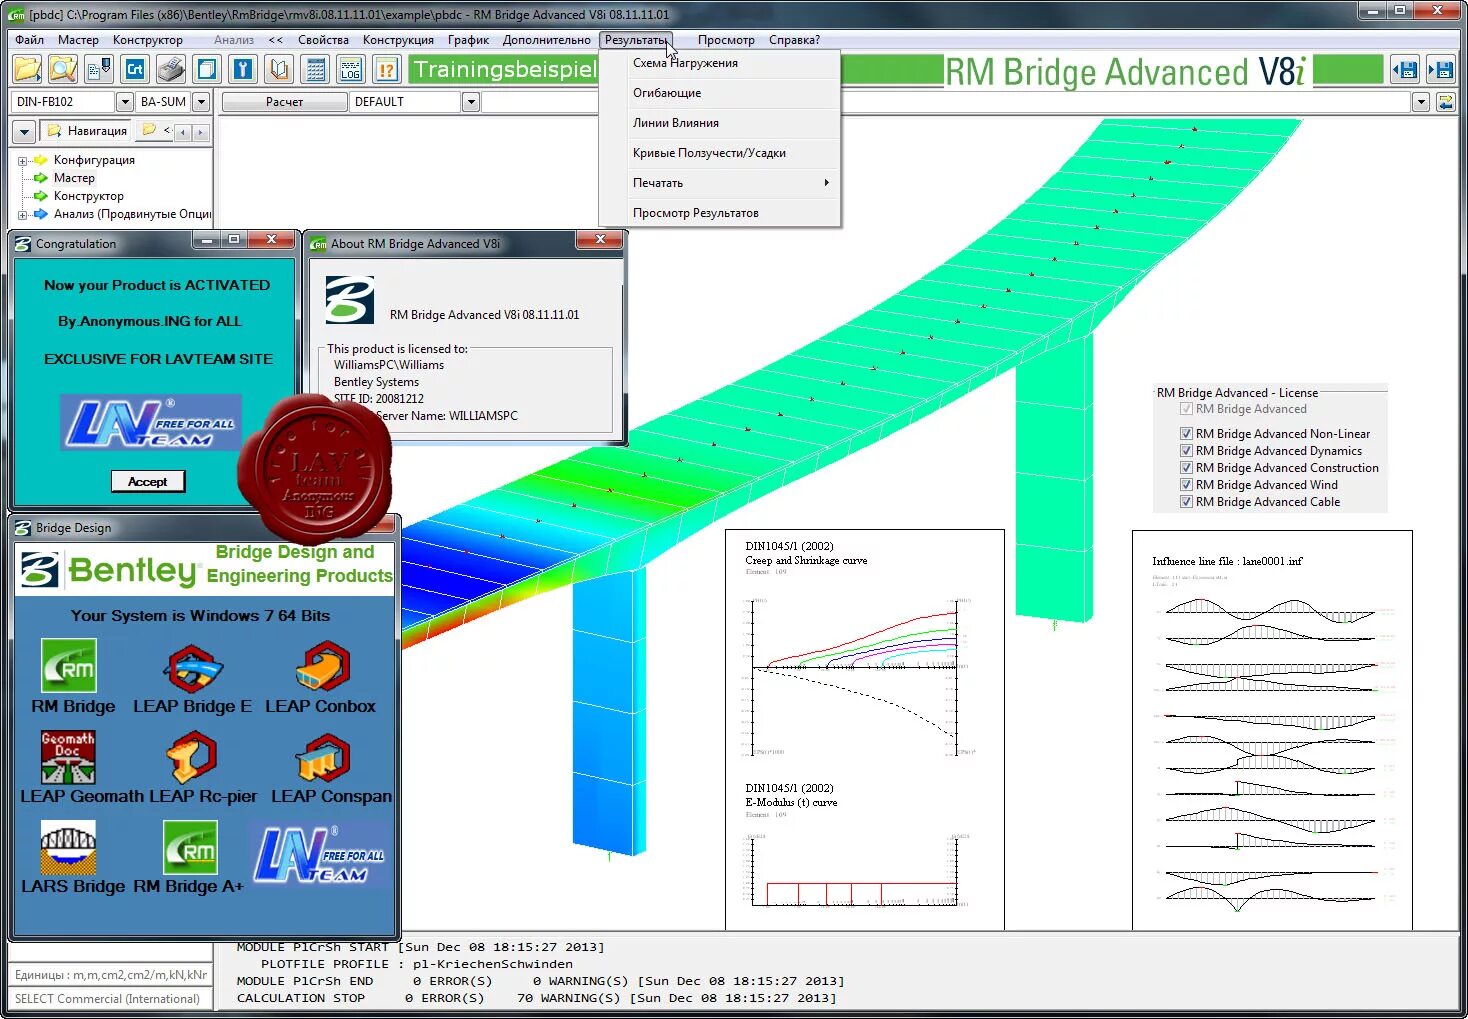Click the stacked pages toolbar icon
The height and width of the screenshot is (1019, 1468).
(207, 69)
